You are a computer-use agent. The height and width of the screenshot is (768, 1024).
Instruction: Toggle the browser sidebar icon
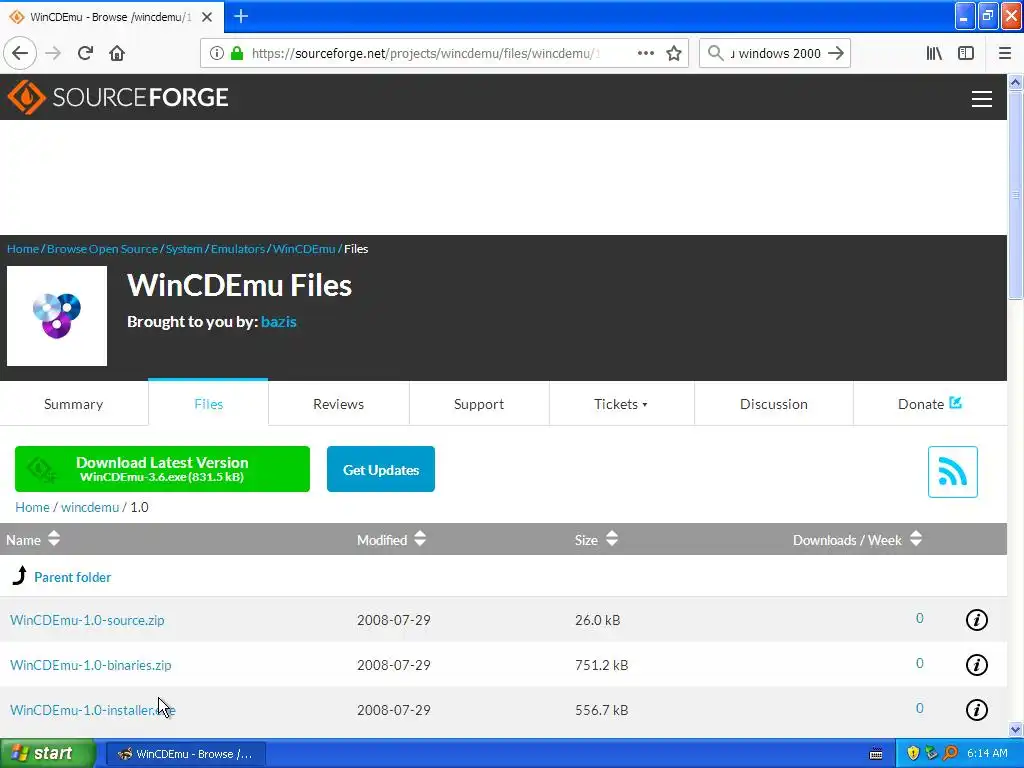(x=966, y=53)
